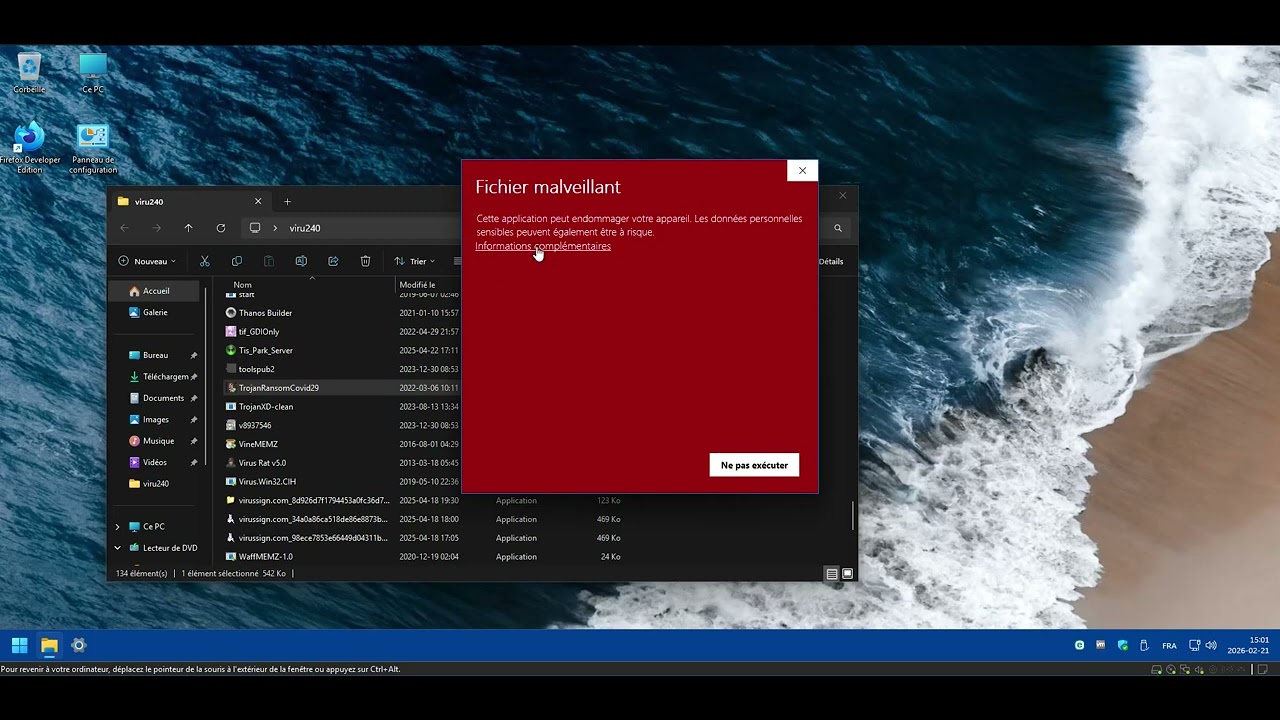Click the Explorer forward arrow
Viewport: 1280px width, 720px height.
(x=156, y=228)
